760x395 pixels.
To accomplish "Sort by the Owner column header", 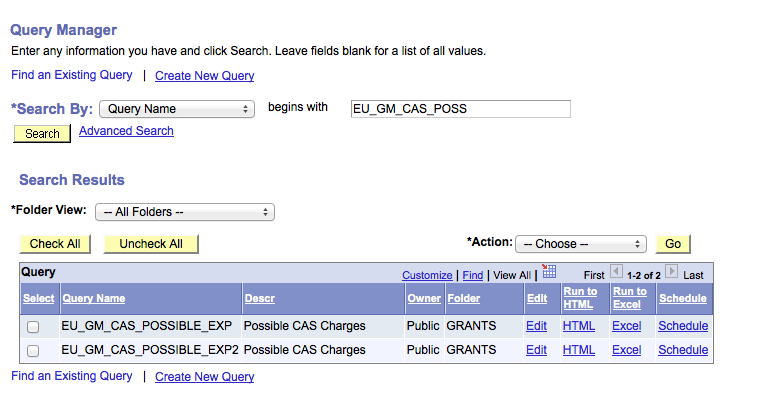I will tap(424, 299).
